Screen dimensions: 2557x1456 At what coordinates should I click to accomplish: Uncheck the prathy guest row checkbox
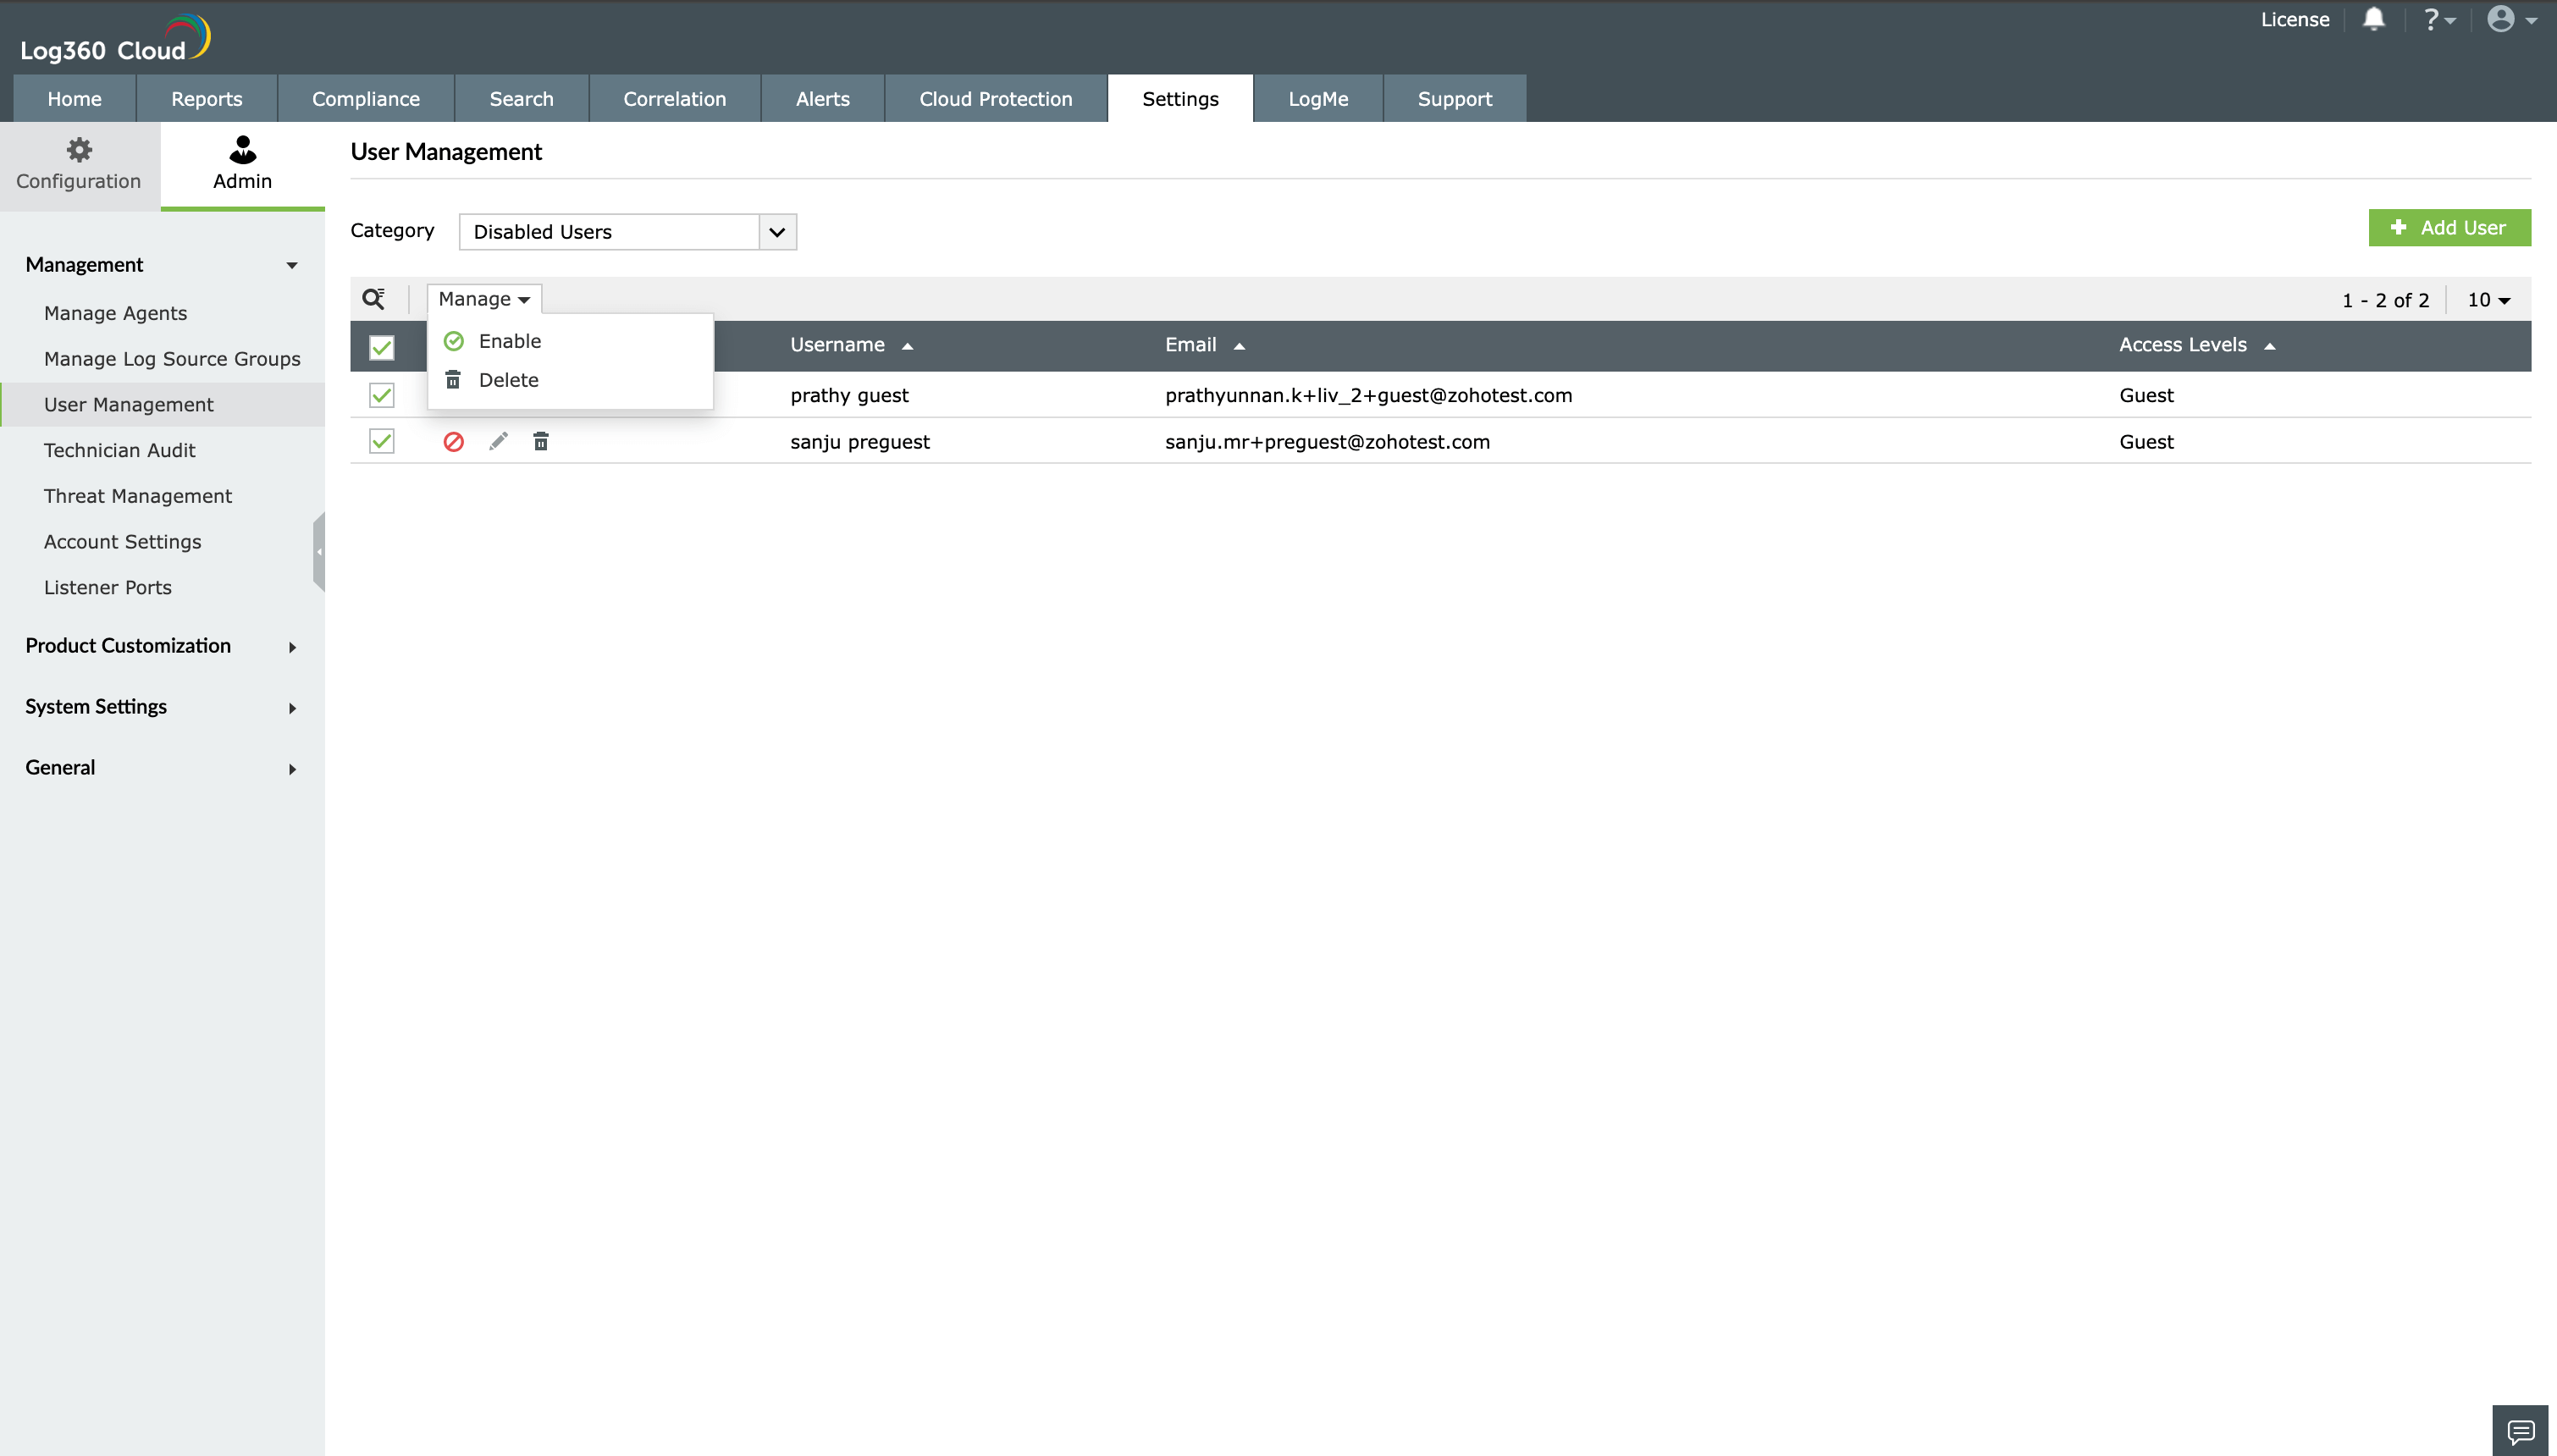(381, 395)
